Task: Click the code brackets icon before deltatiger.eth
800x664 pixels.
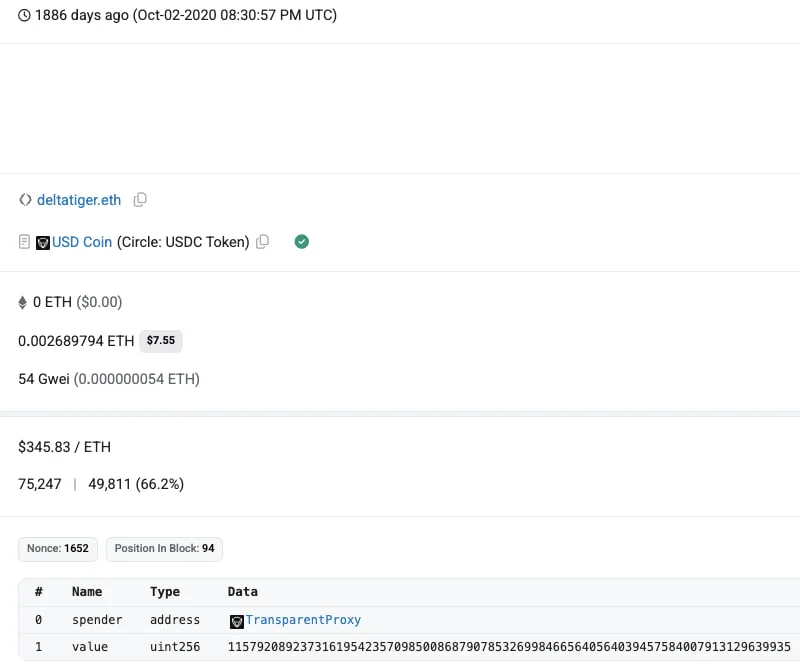Action: coord(25,200)
